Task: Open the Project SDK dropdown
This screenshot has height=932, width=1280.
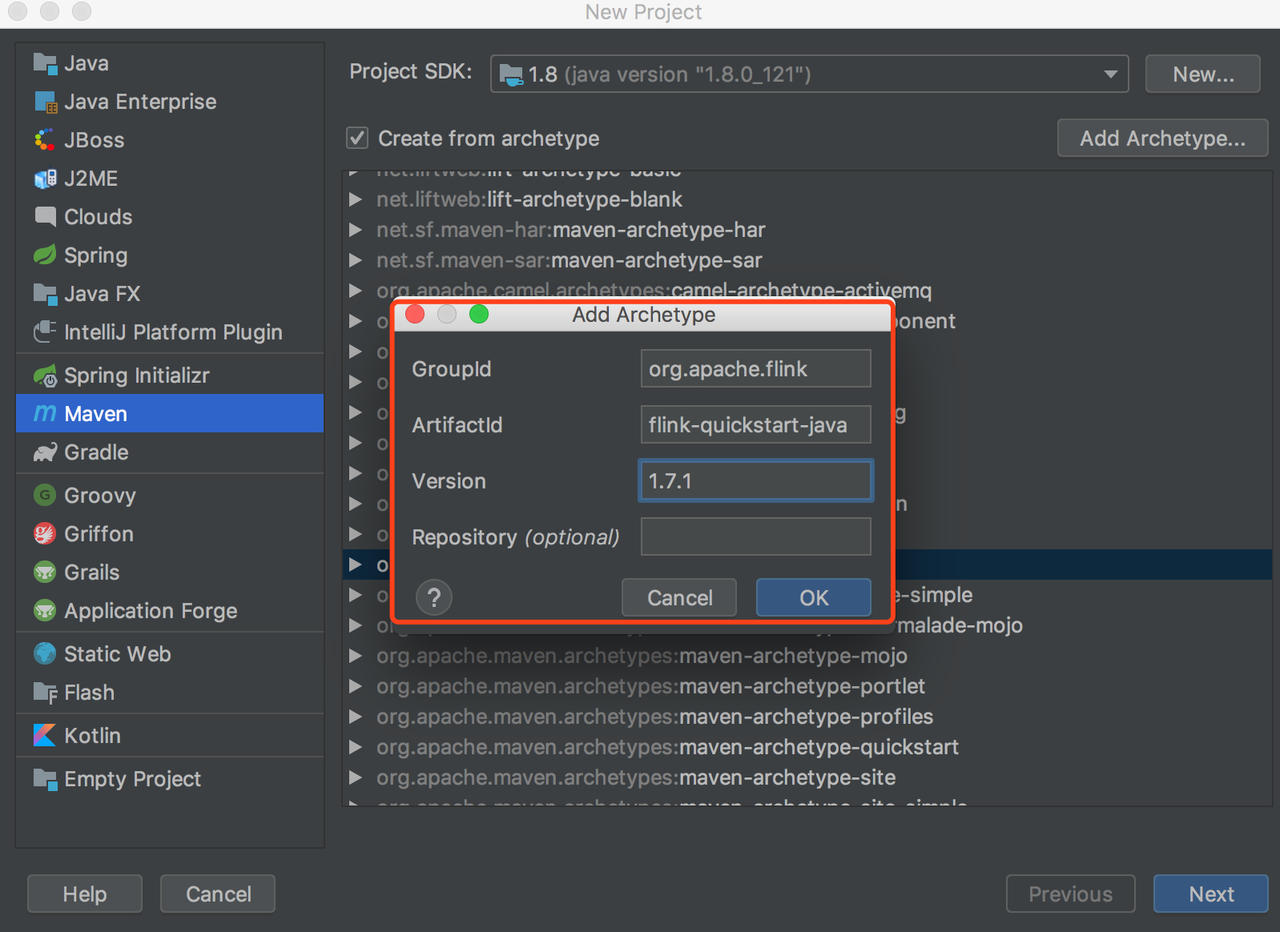Action: pyautogui.click(x=808, y=74)
